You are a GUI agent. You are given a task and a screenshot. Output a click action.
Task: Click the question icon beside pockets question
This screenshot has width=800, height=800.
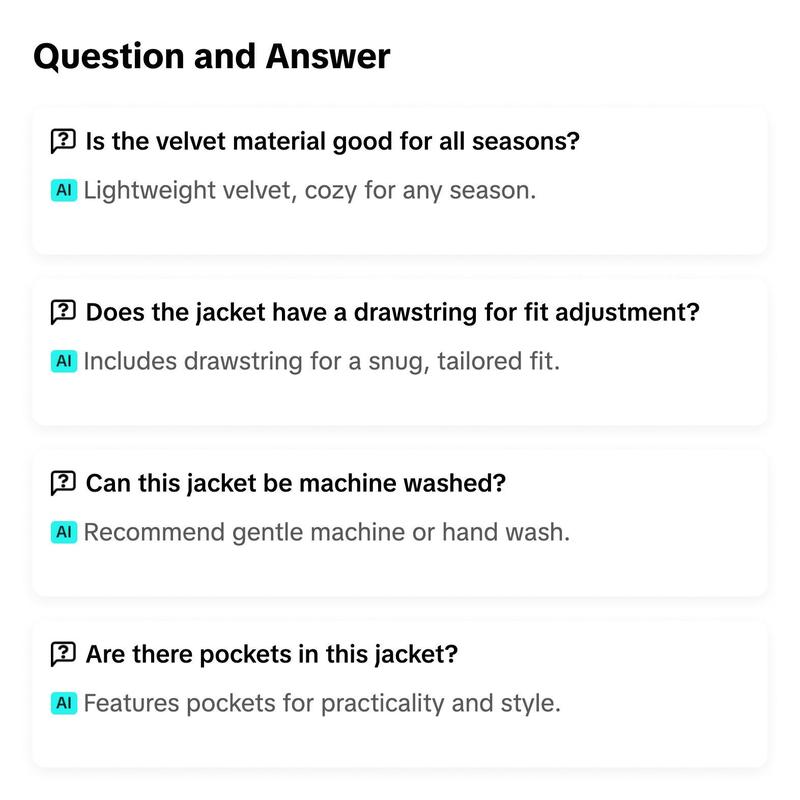point(63,654)
